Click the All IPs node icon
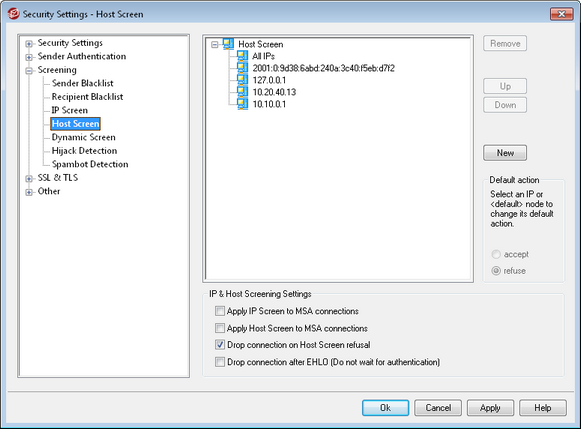 pyautogui.click(x=242, y=56)
